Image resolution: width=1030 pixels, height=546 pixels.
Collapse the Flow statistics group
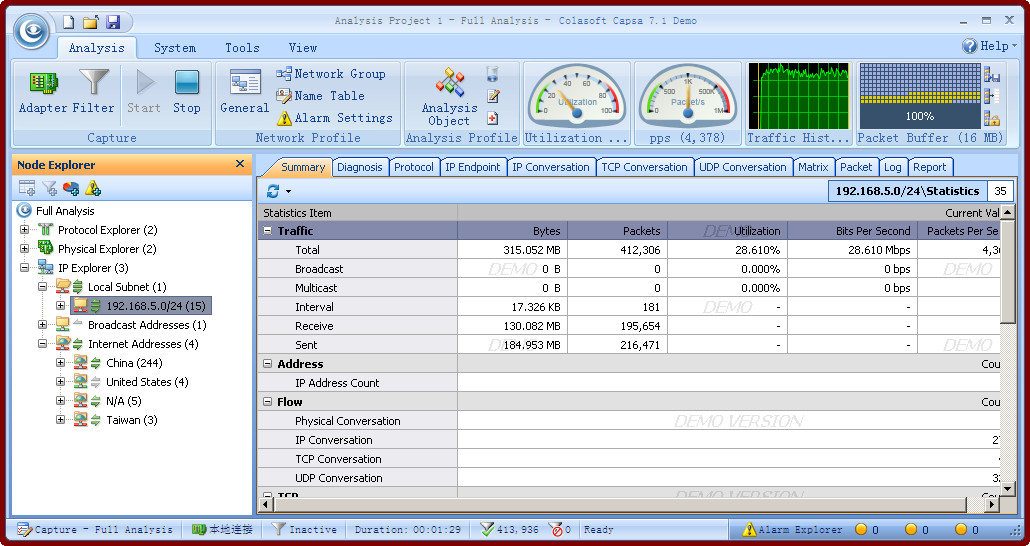point(268,402)
